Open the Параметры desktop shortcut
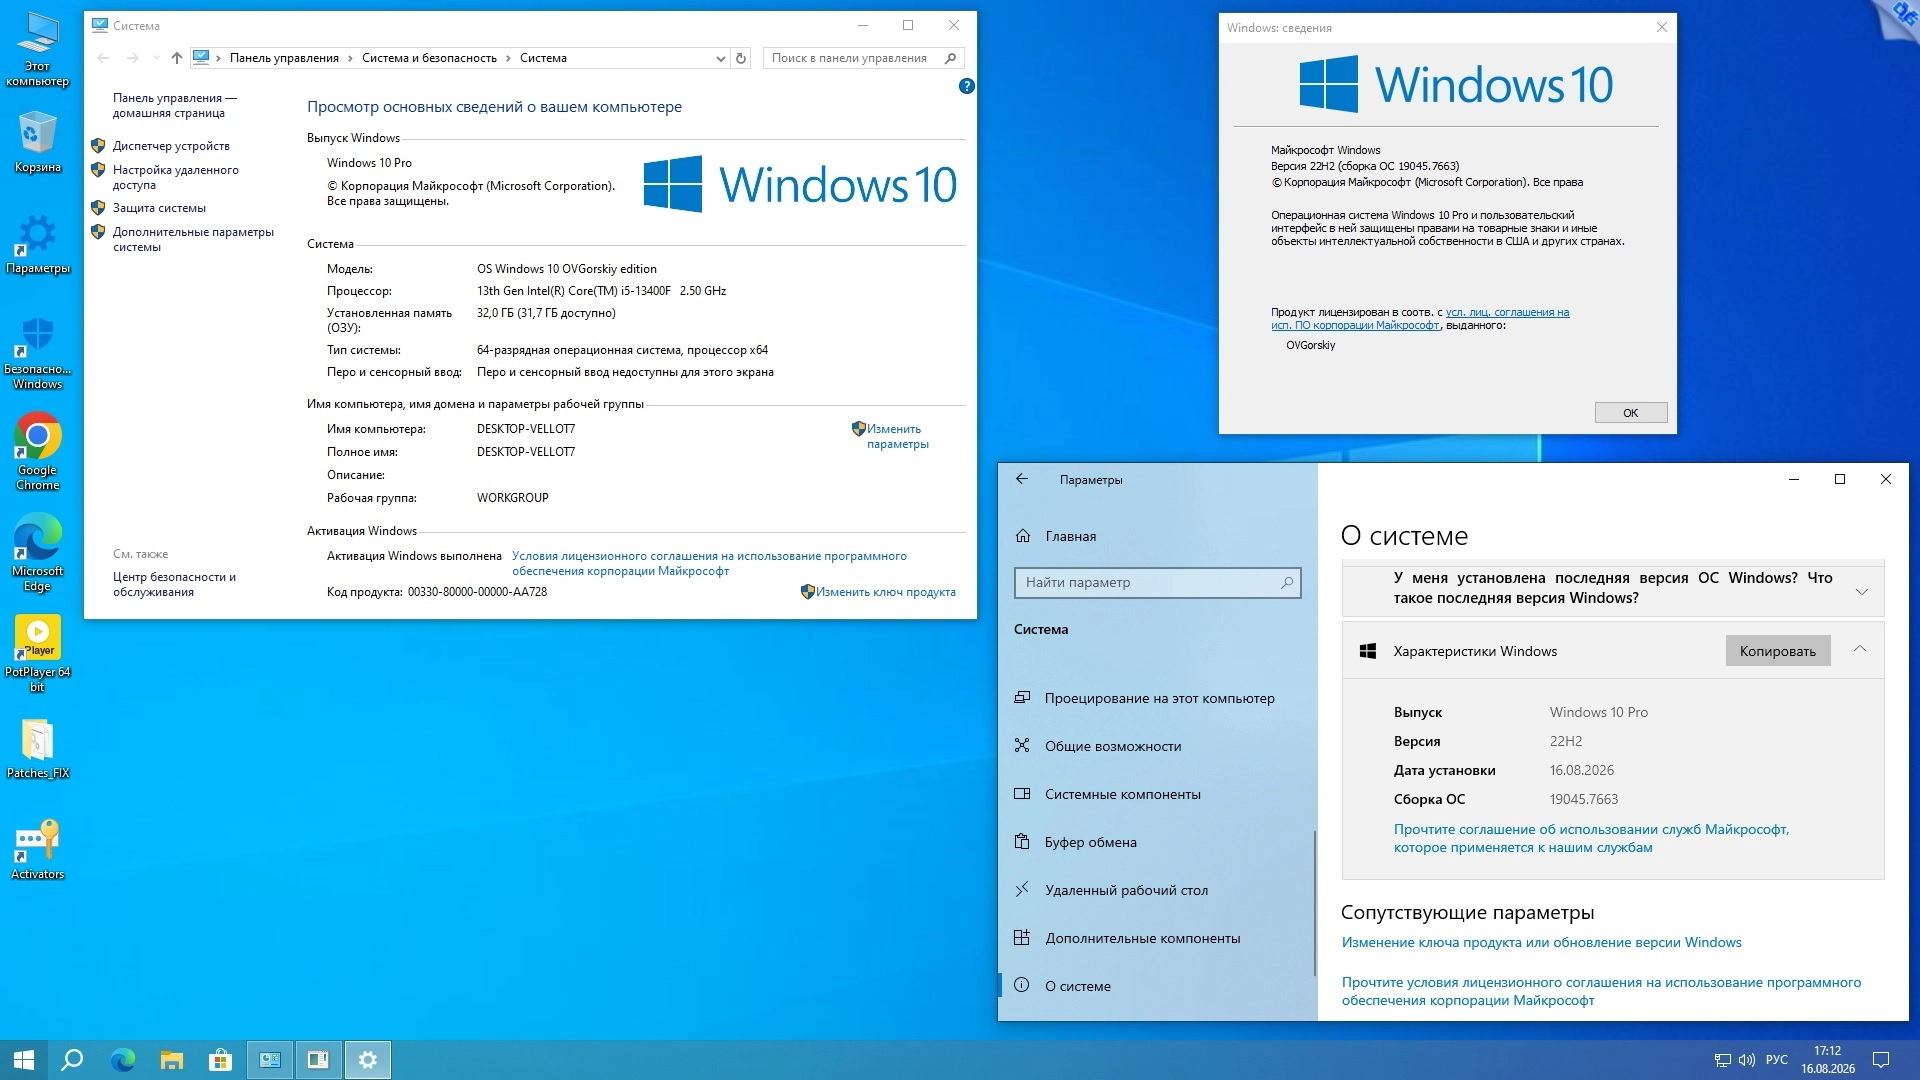The width and height of the screenshot is (1920, 1080). (37, 243)
